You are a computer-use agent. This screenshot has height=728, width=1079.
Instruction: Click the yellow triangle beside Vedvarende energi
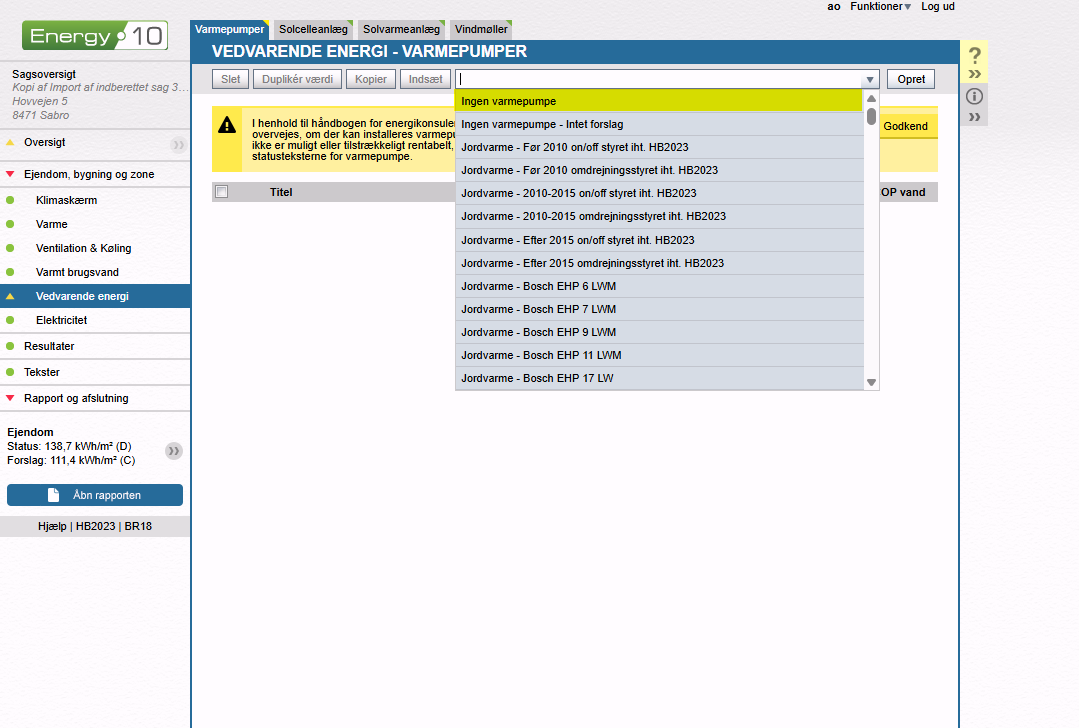(x=11, y=296)
